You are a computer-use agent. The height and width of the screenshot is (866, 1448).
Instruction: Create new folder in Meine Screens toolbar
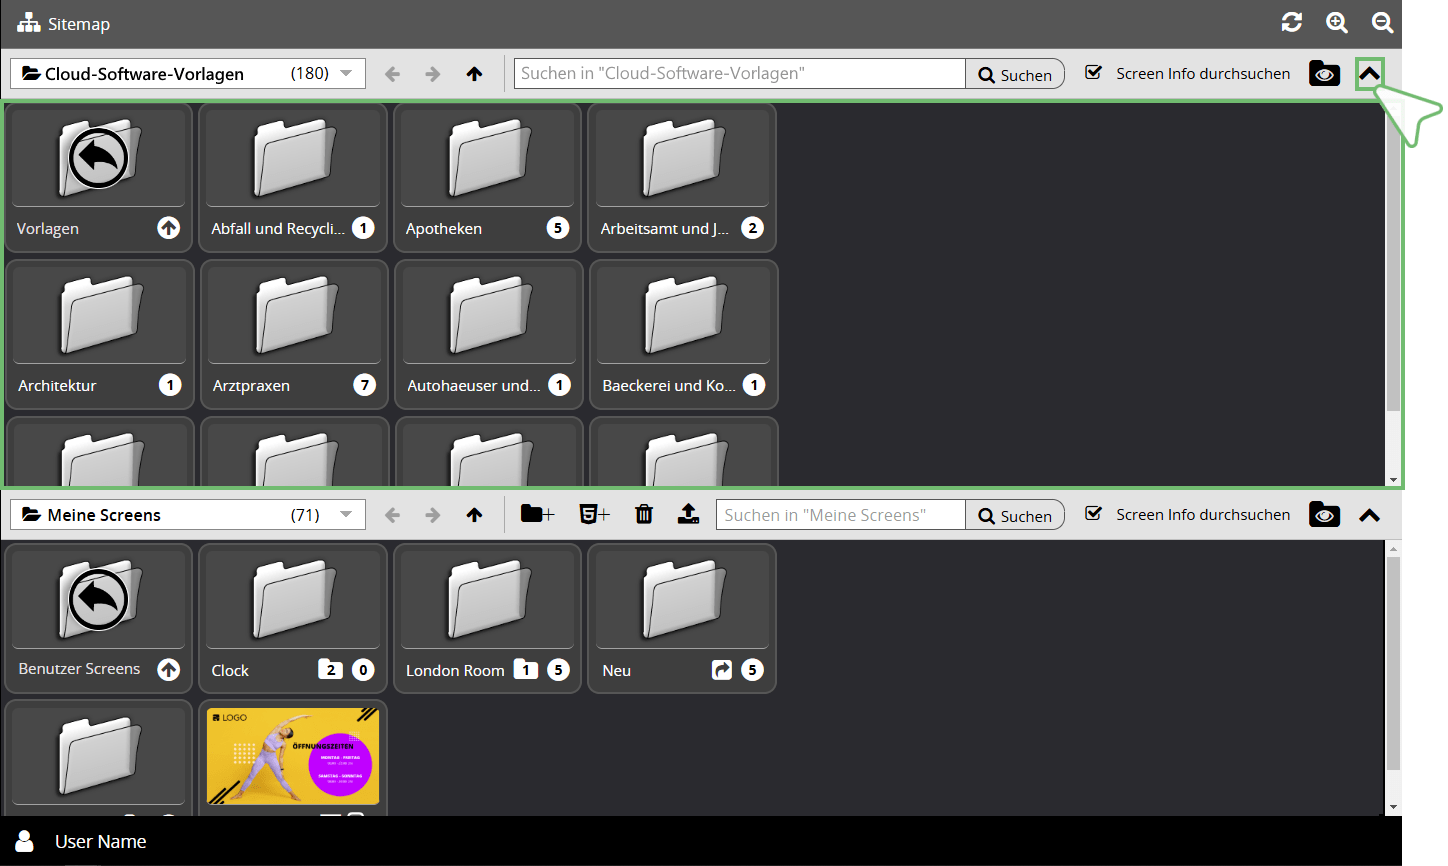coord(537,514)
